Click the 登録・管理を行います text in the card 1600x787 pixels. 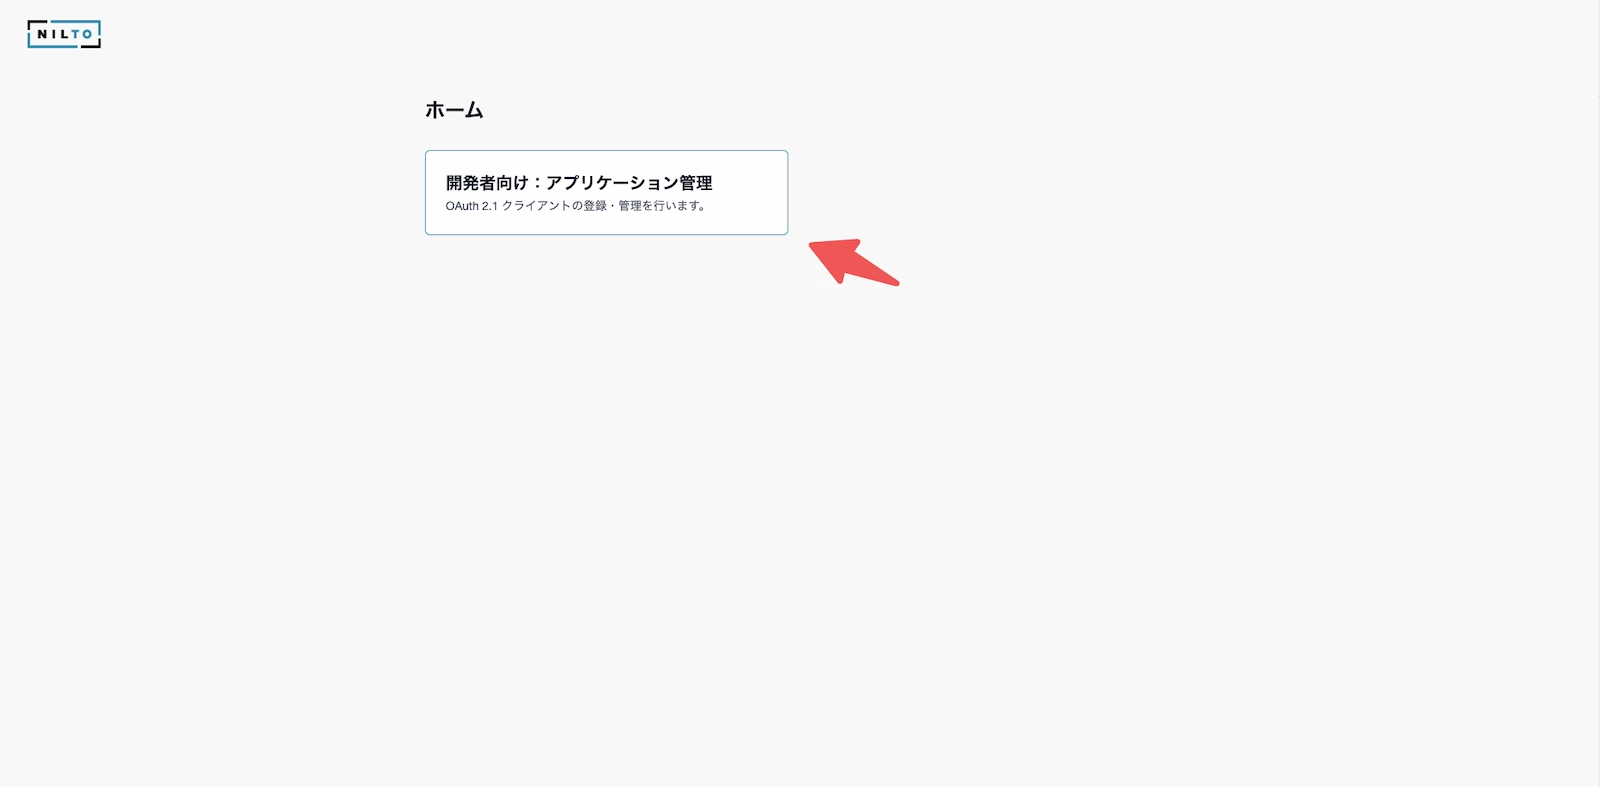(x=645, y=206)
